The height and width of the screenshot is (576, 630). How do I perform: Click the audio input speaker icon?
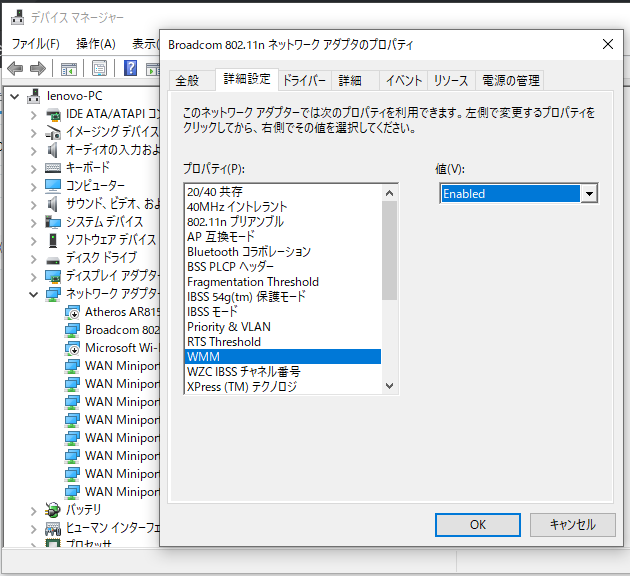pyautogui.click(x=52, y=150)
